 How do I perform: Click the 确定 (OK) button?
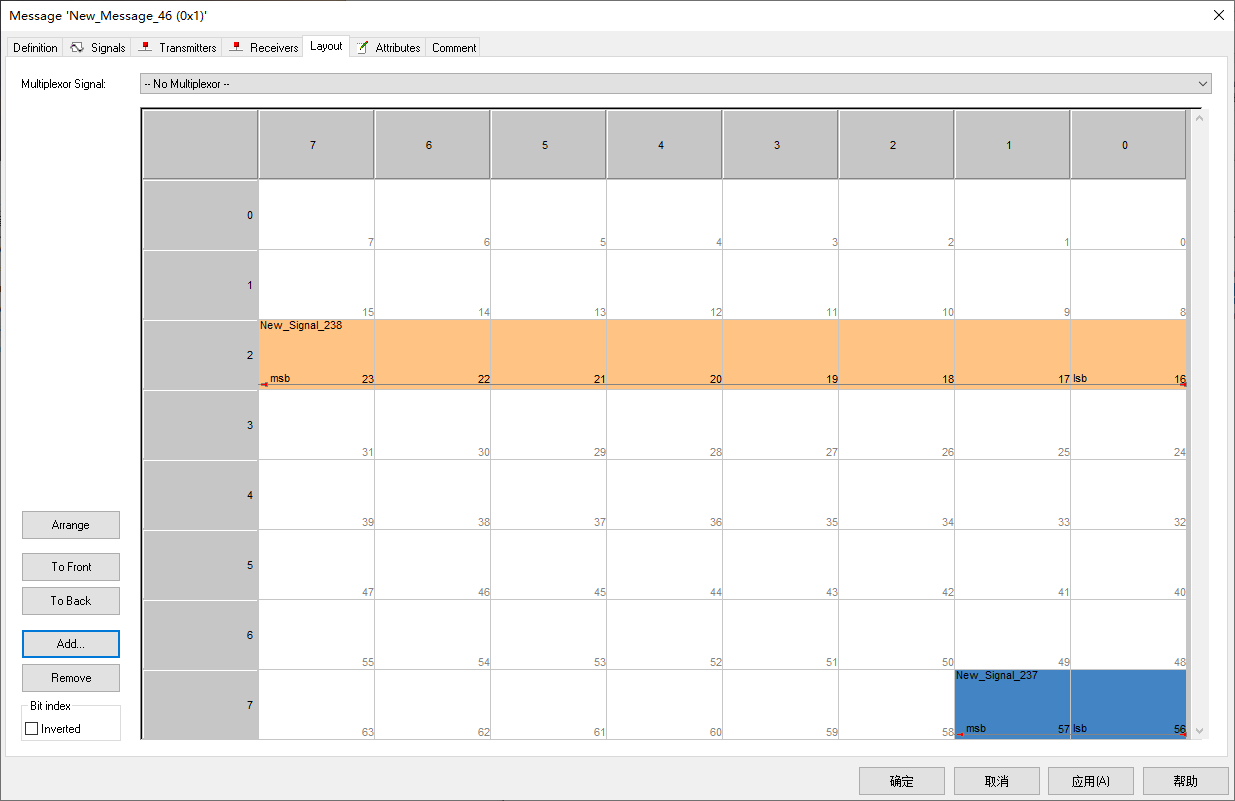(x=902, y=781)
